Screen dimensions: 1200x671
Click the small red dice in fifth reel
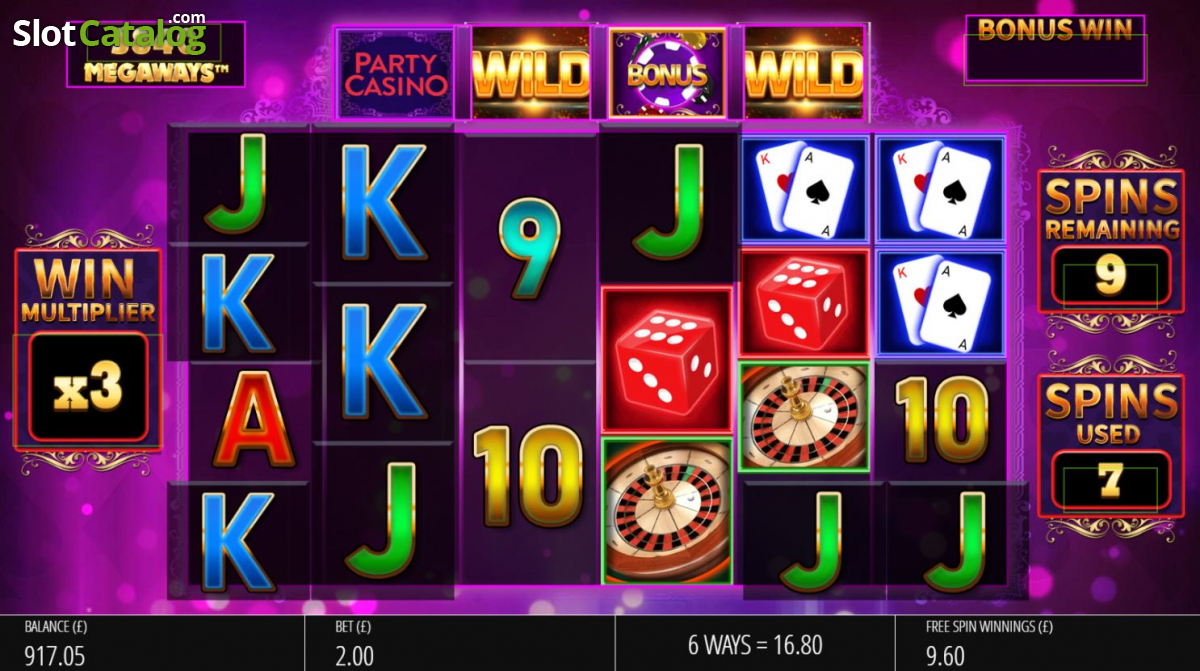(x=803, y=303)
